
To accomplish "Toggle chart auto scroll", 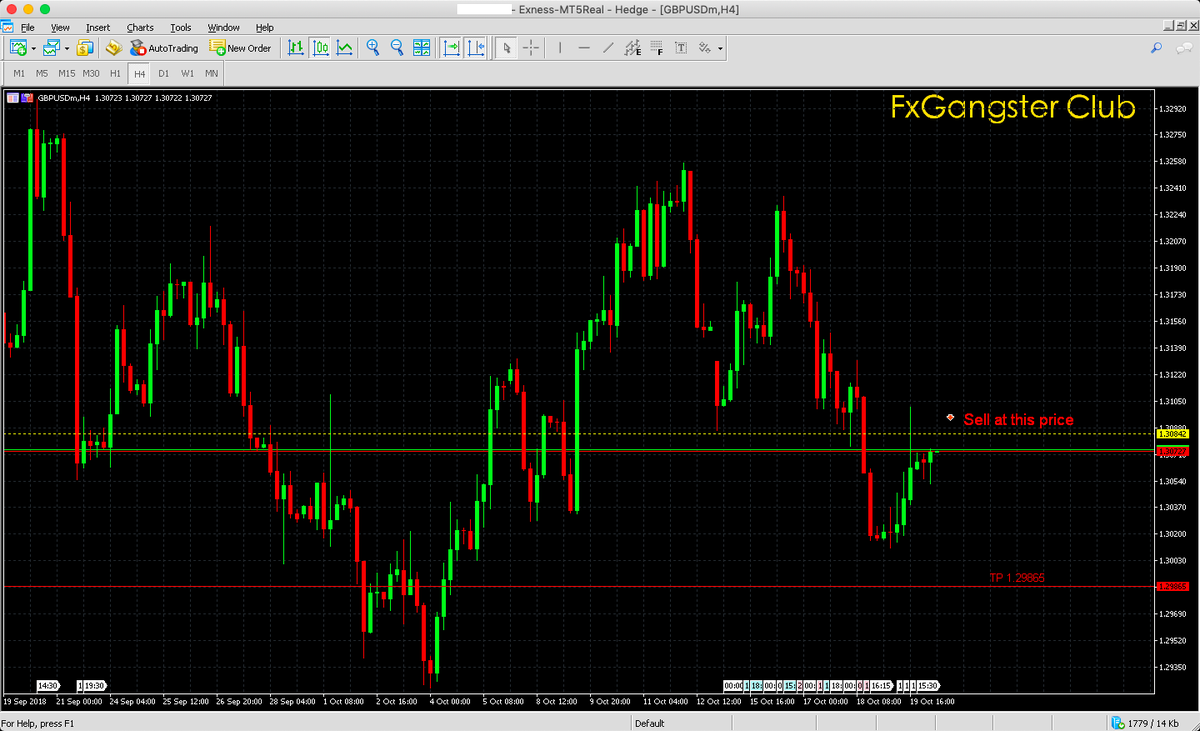I will tap(451, 47).
